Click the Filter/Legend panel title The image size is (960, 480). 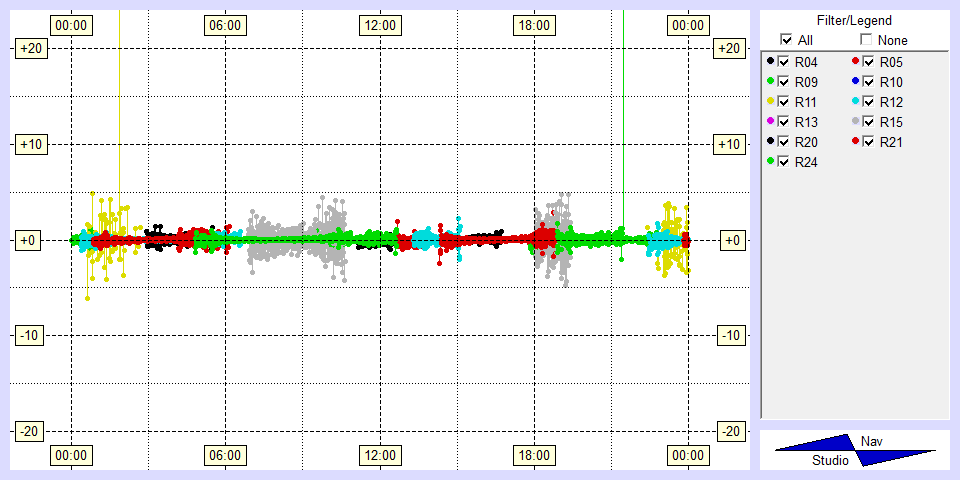tap(854, 20)
